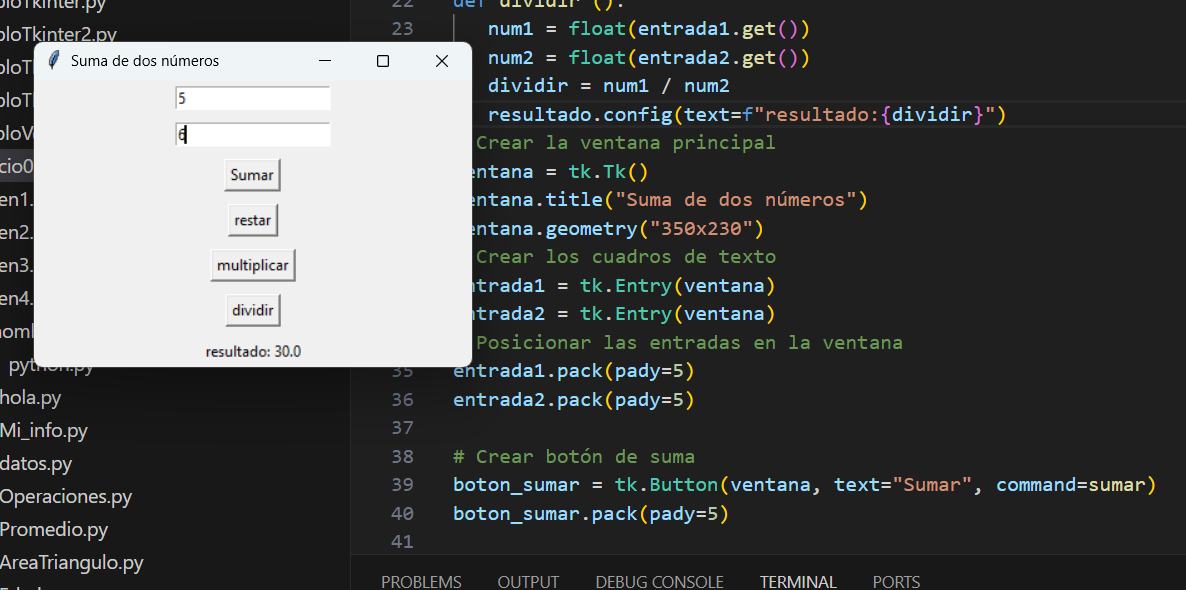Focus the first entry field containing 5
This screenshot has width=1186, height=590.
252,99
